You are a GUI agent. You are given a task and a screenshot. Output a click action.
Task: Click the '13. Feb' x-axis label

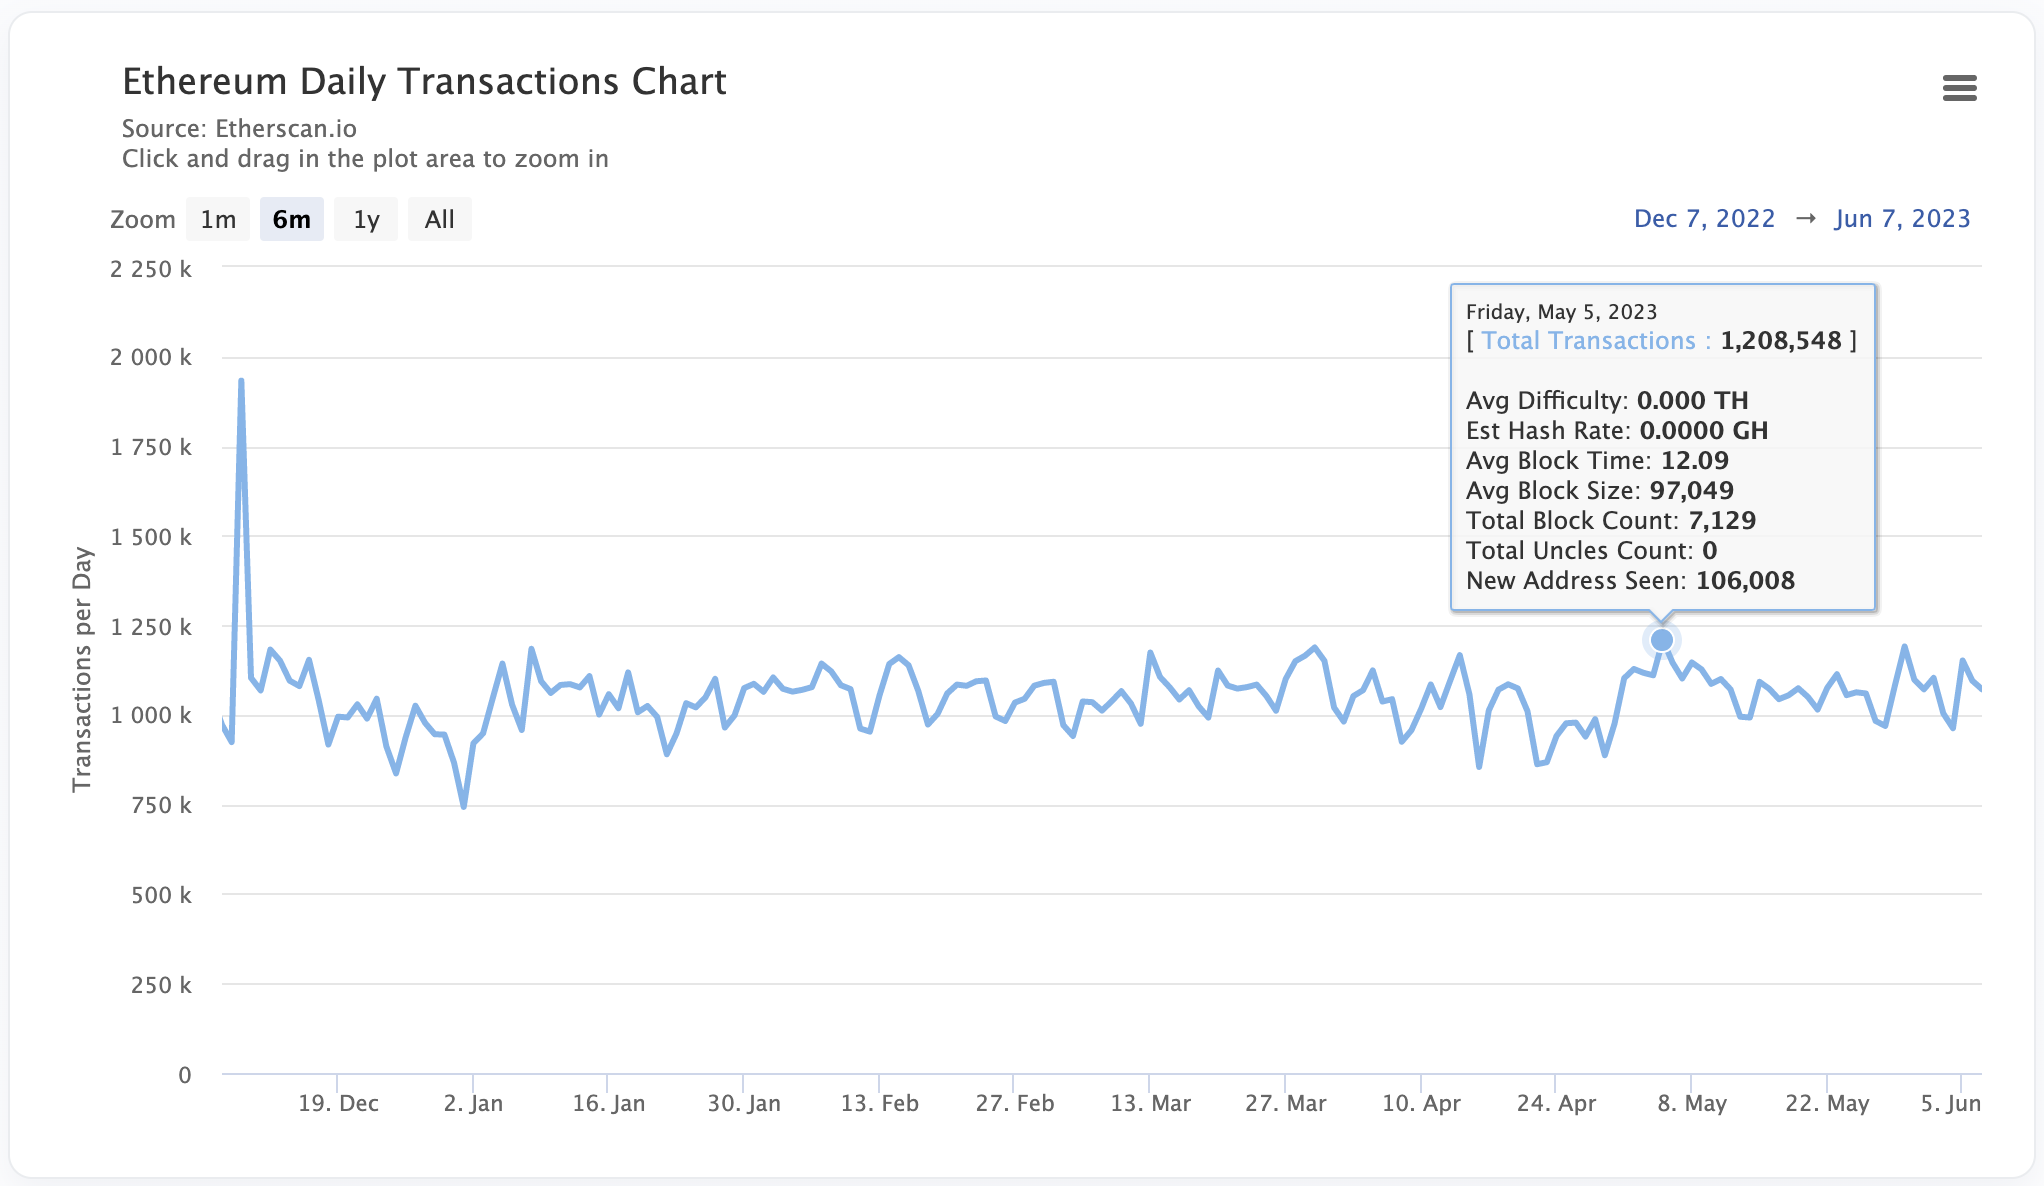pyautogui.click(x=879, y=1103)
